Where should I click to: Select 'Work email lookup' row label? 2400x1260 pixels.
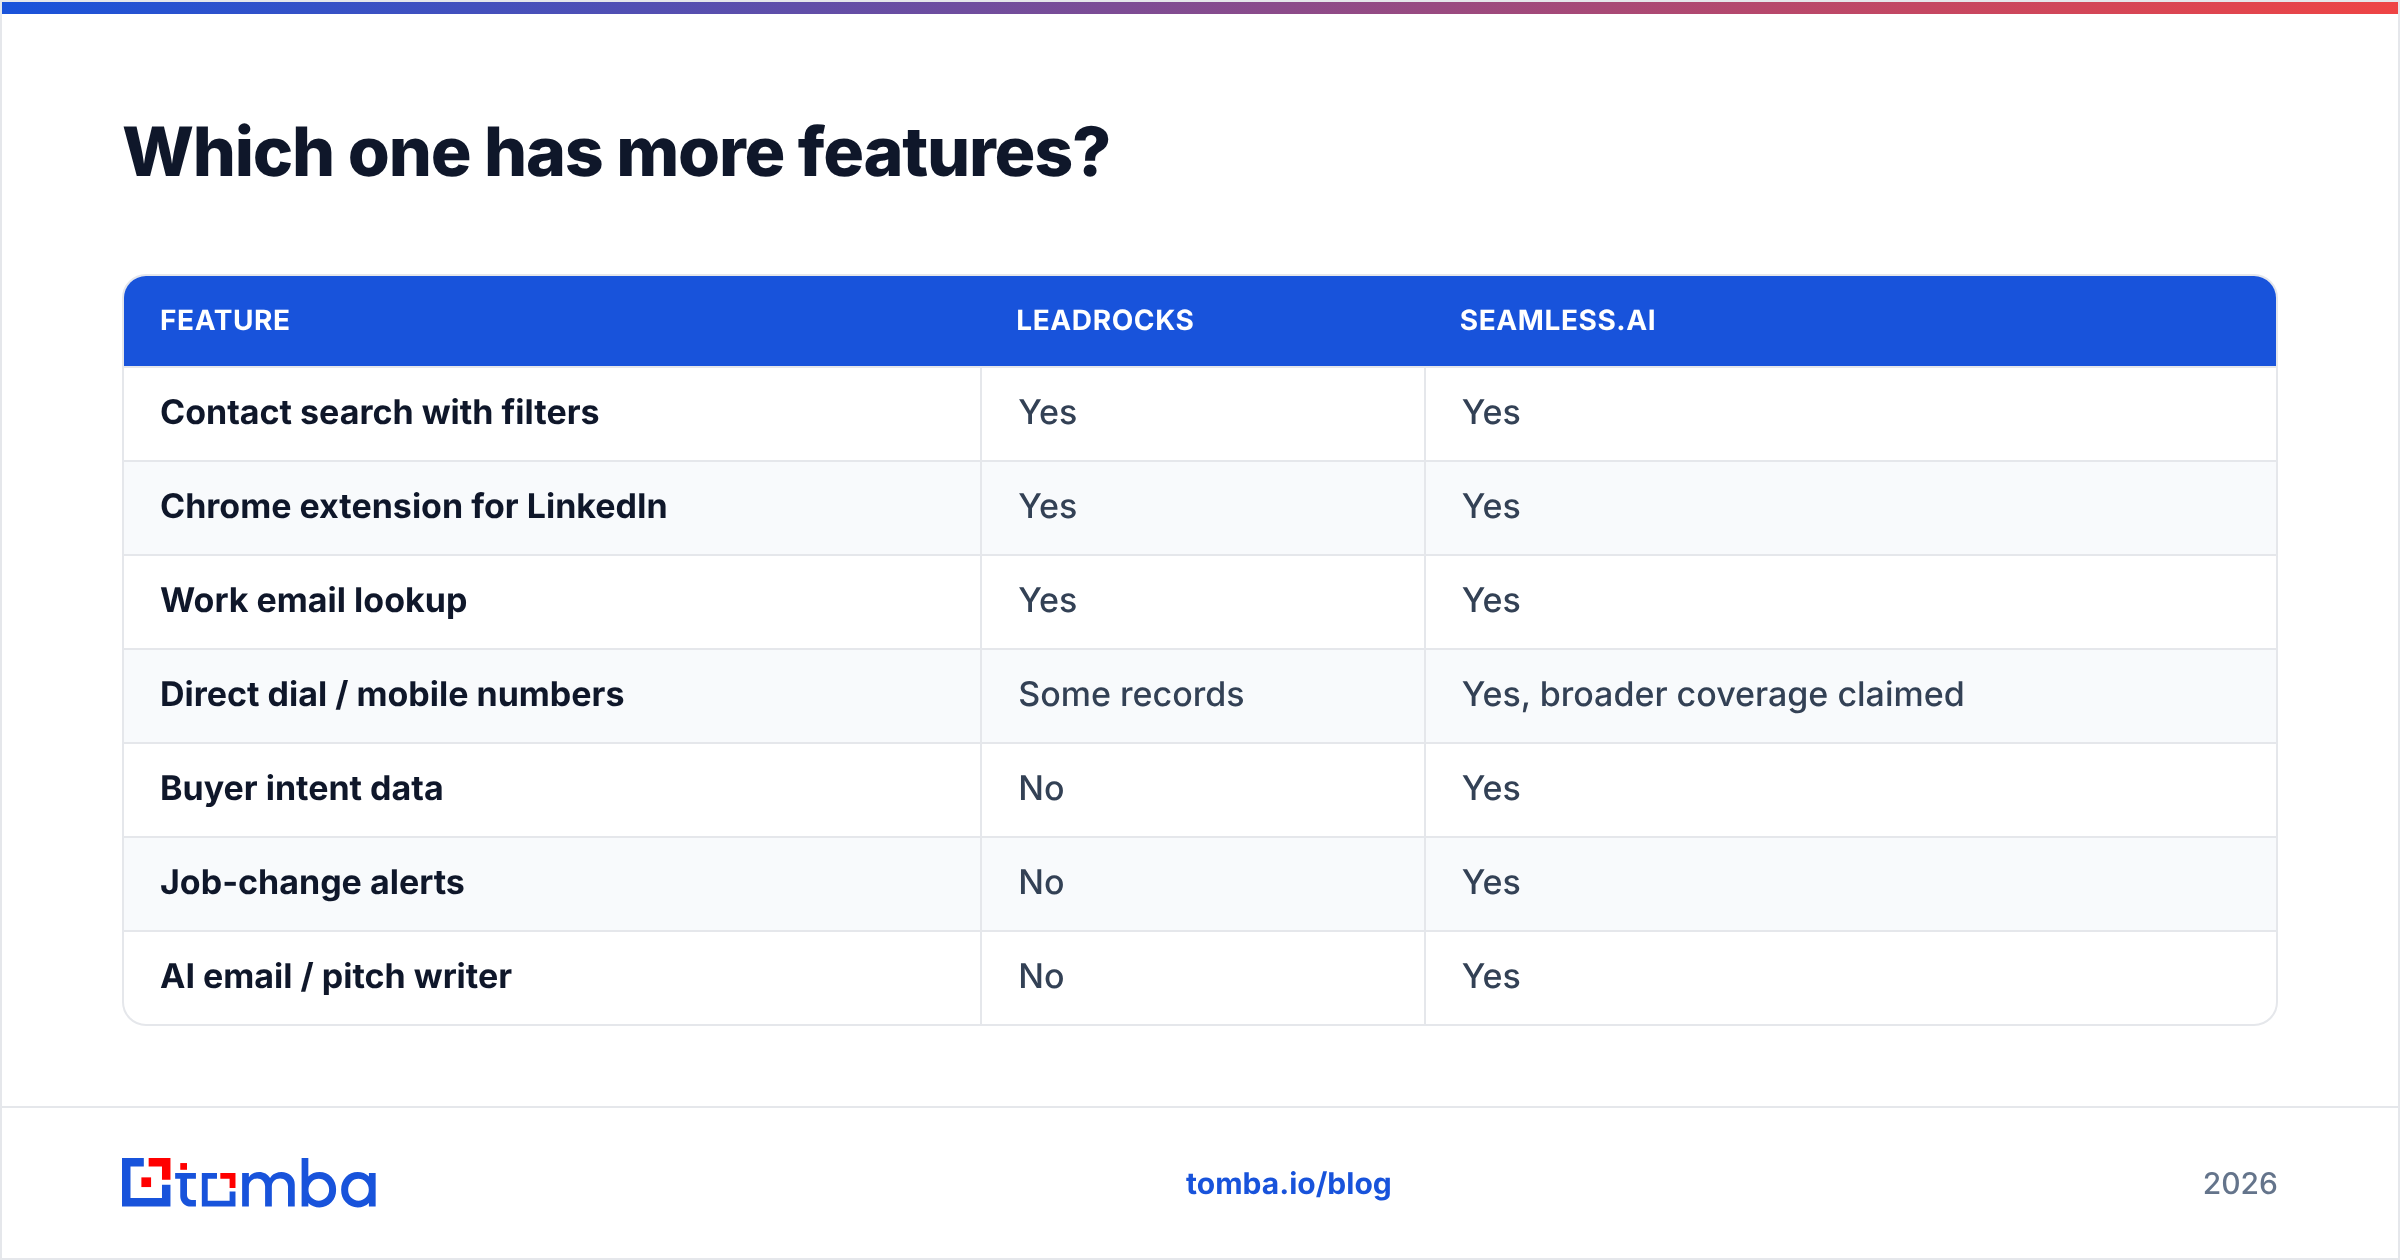(x=313, y=600)
